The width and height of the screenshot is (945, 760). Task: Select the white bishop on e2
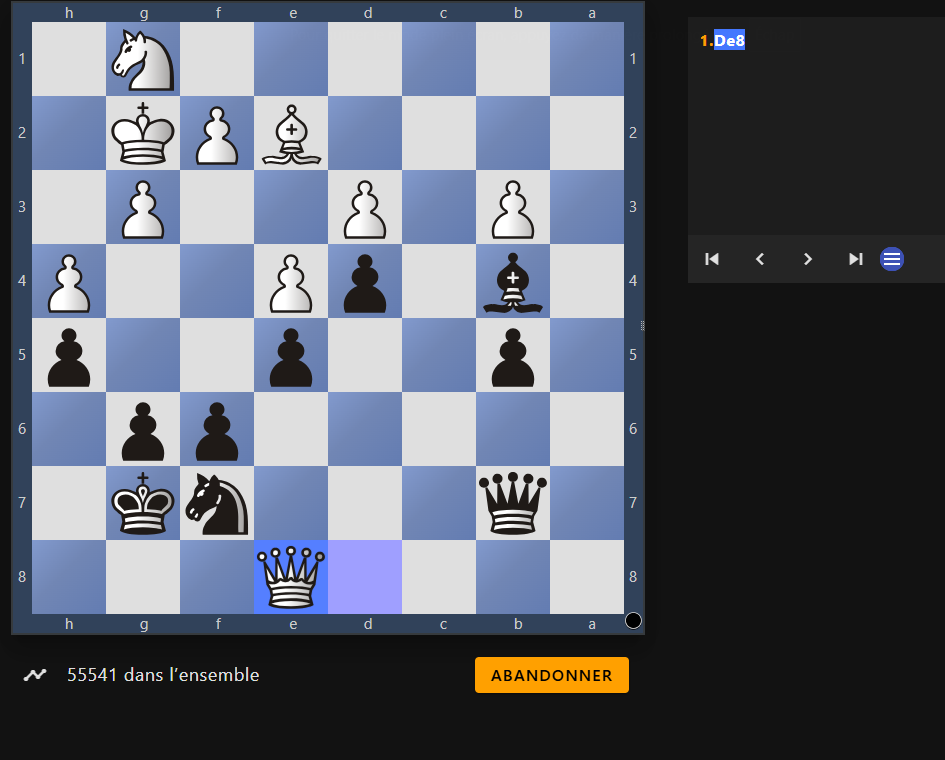[x=291, y=133]
